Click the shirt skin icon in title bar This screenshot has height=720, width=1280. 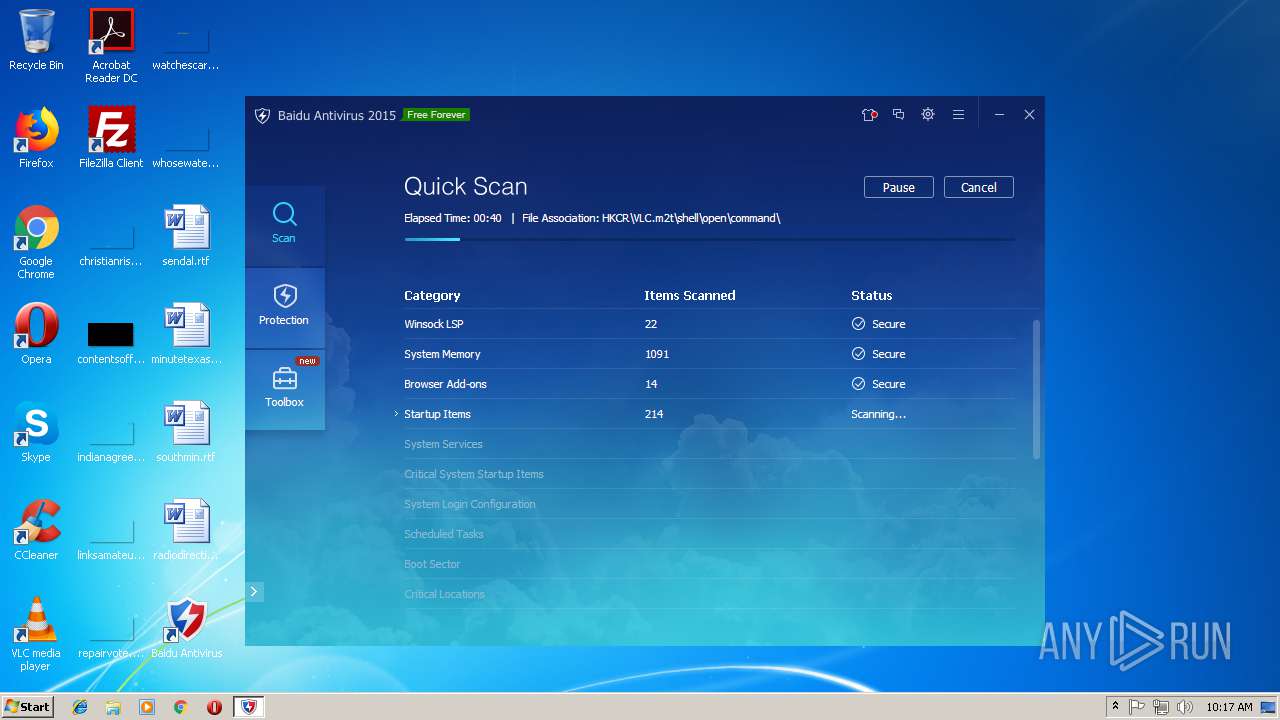(x=869, y=115)
